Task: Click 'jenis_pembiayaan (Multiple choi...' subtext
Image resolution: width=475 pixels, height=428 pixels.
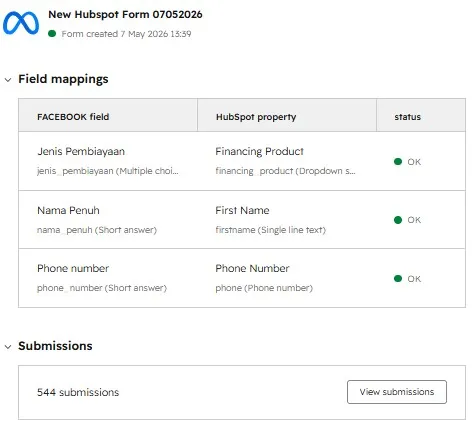Action: point(108,171)
